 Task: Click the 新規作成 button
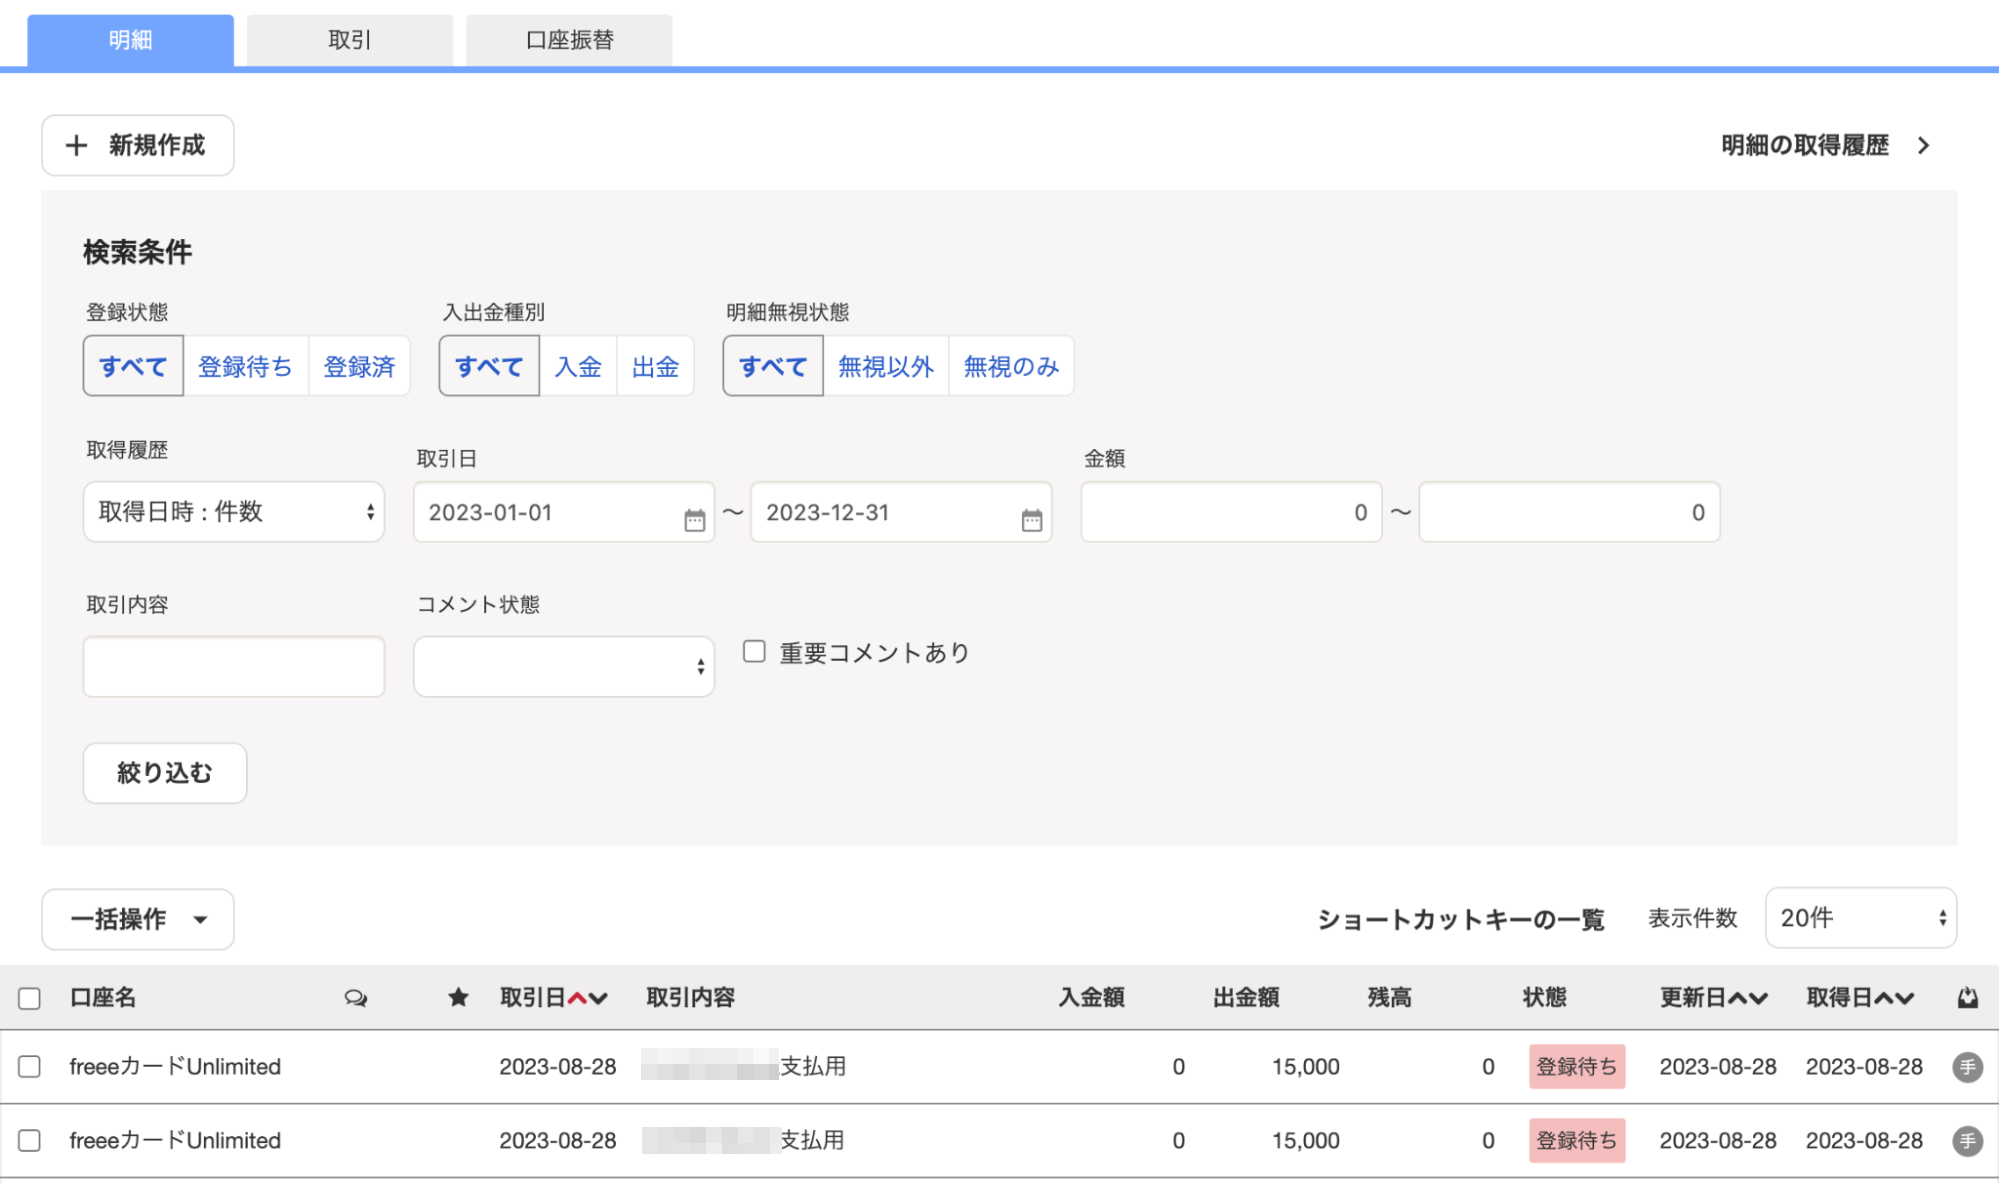(x=138, y=146)
